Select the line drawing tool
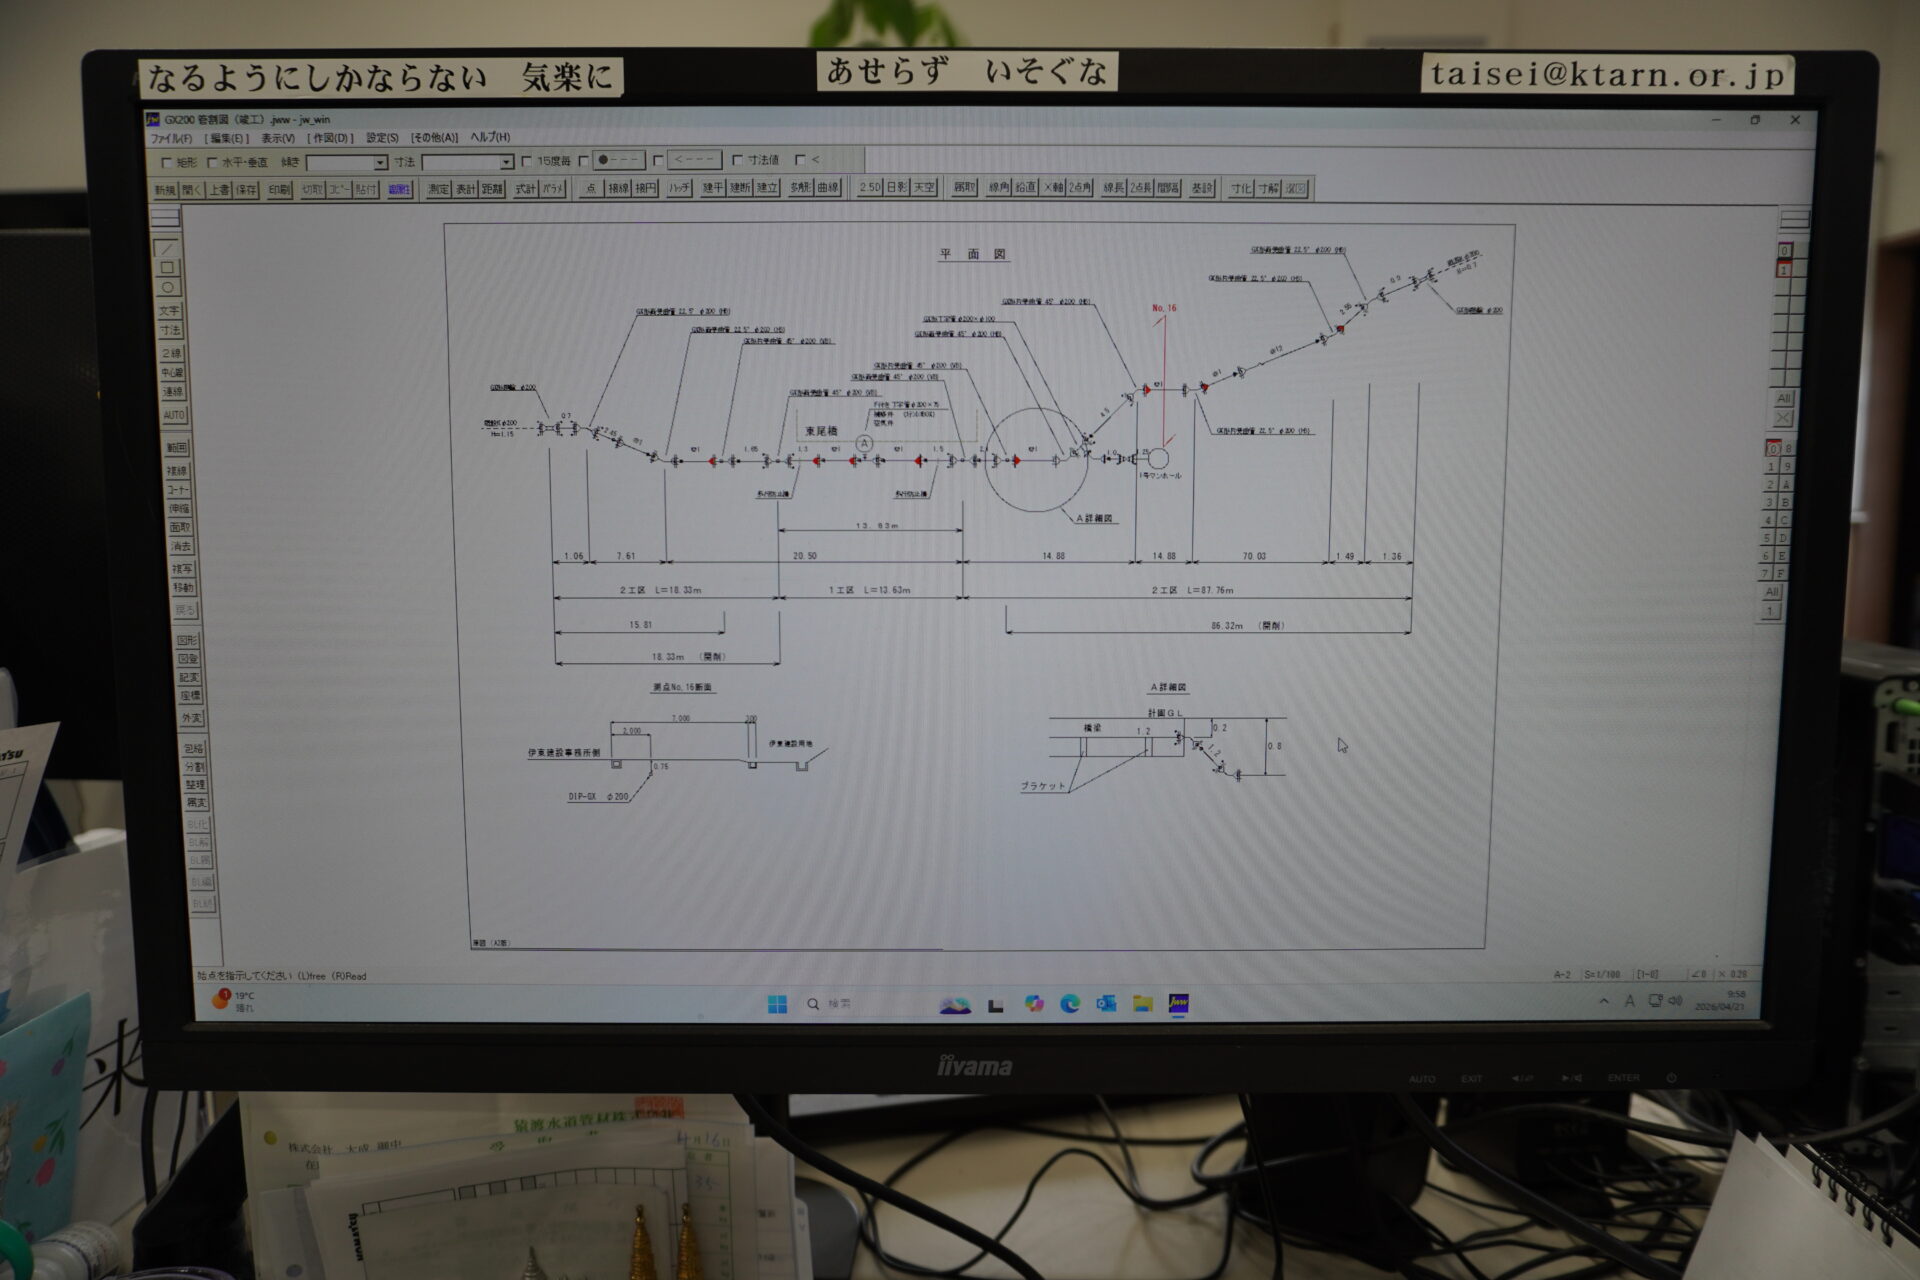1920x1280 pixels. (167, 248)
